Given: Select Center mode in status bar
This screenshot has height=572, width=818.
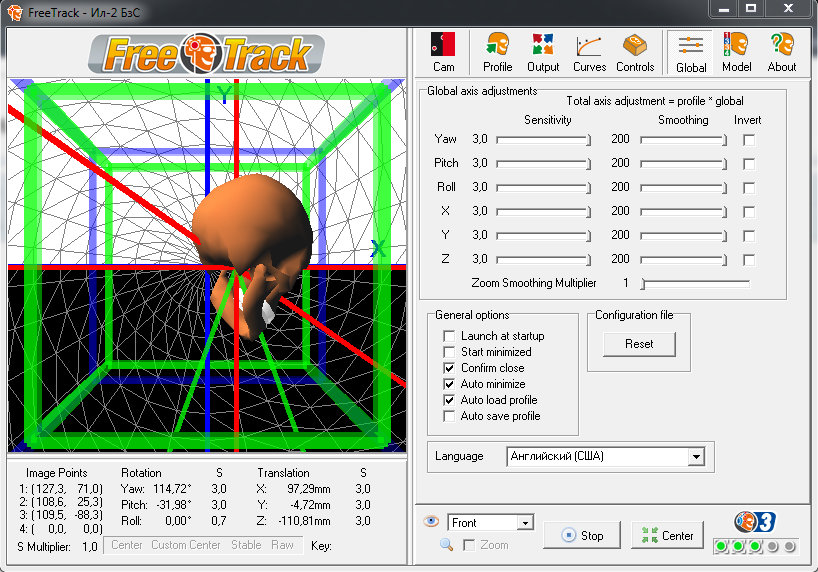Looking at the screenshot, I should (x=127, y=545).
